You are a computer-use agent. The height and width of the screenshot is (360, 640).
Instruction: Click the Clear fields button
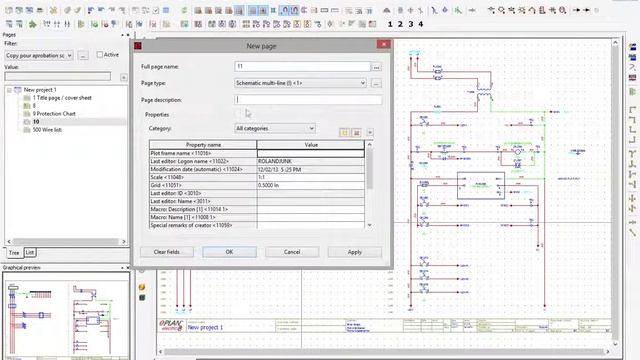point(167,252)
